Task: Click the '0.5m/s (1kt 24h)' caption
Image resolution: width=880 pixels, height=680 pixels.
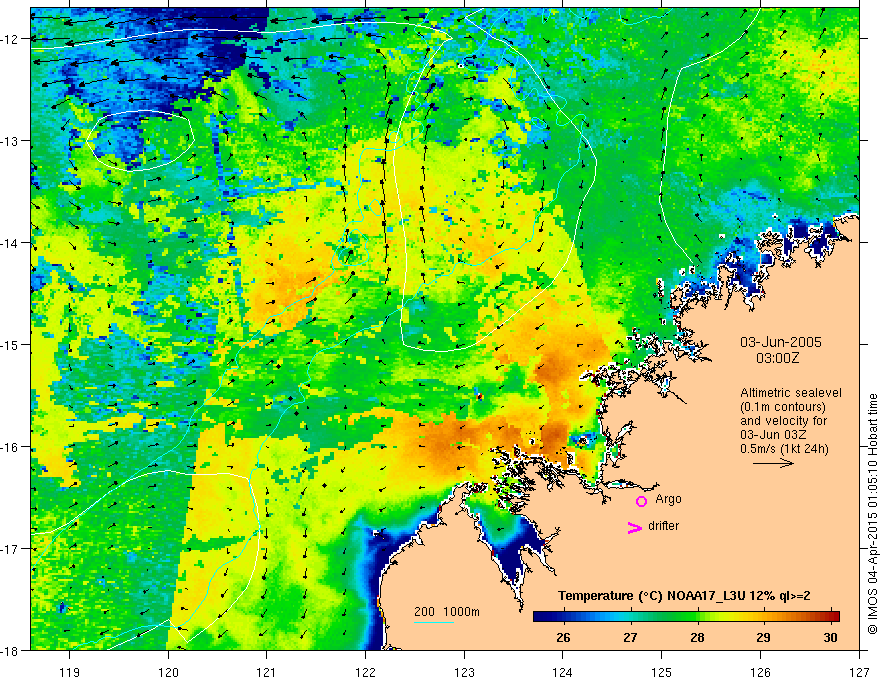Action: [x=784, y=449]
